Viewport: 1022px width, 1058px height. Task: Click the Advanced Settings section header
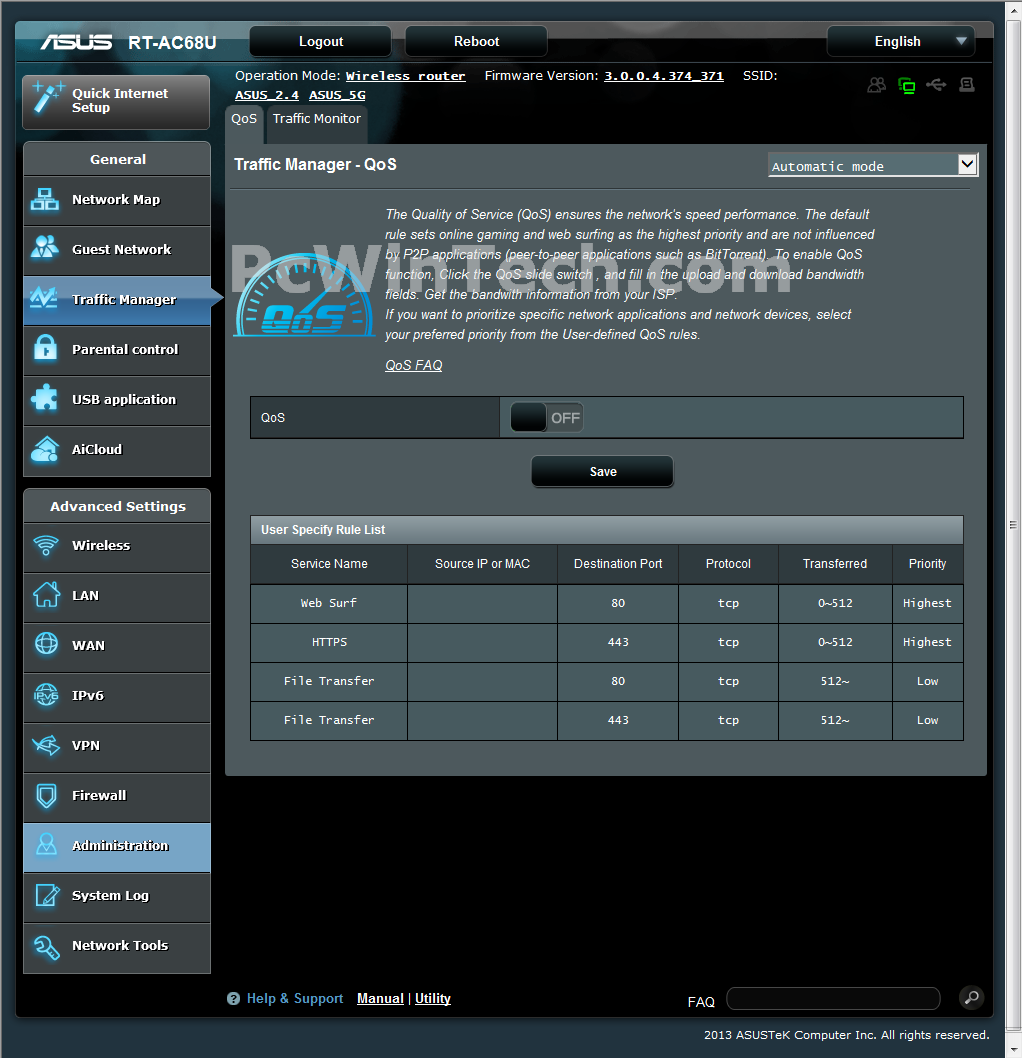coord(117,506)
